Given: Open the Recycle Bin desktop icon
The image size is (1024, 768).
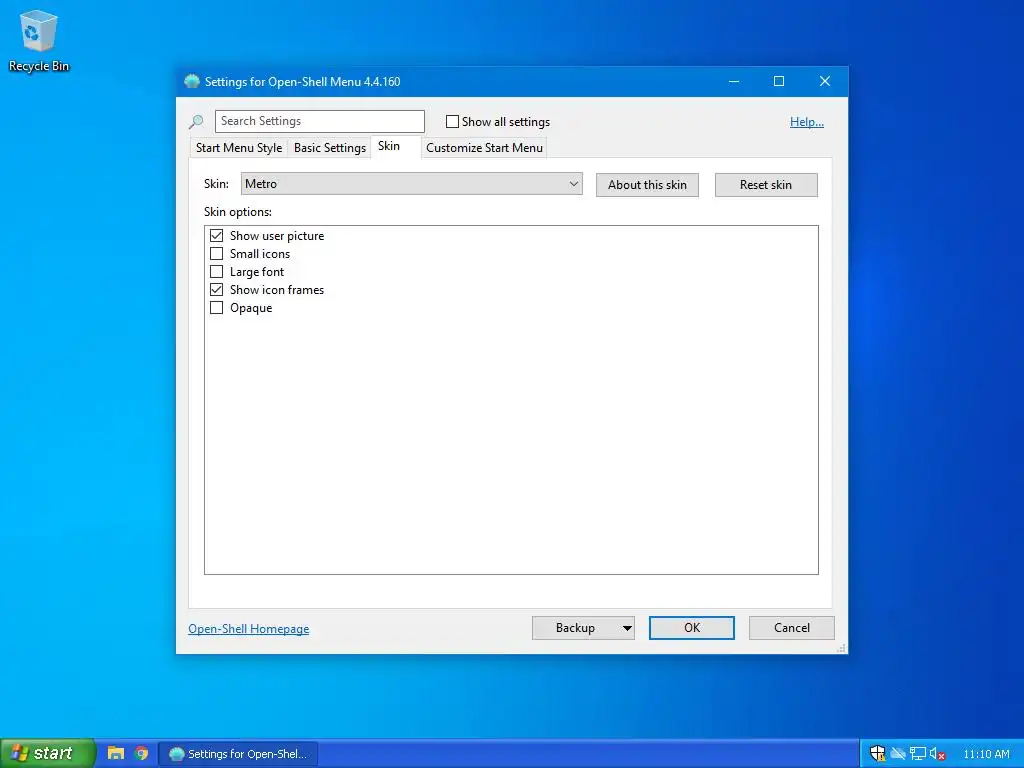Looking at the screenshot, I should coord(39,40).
